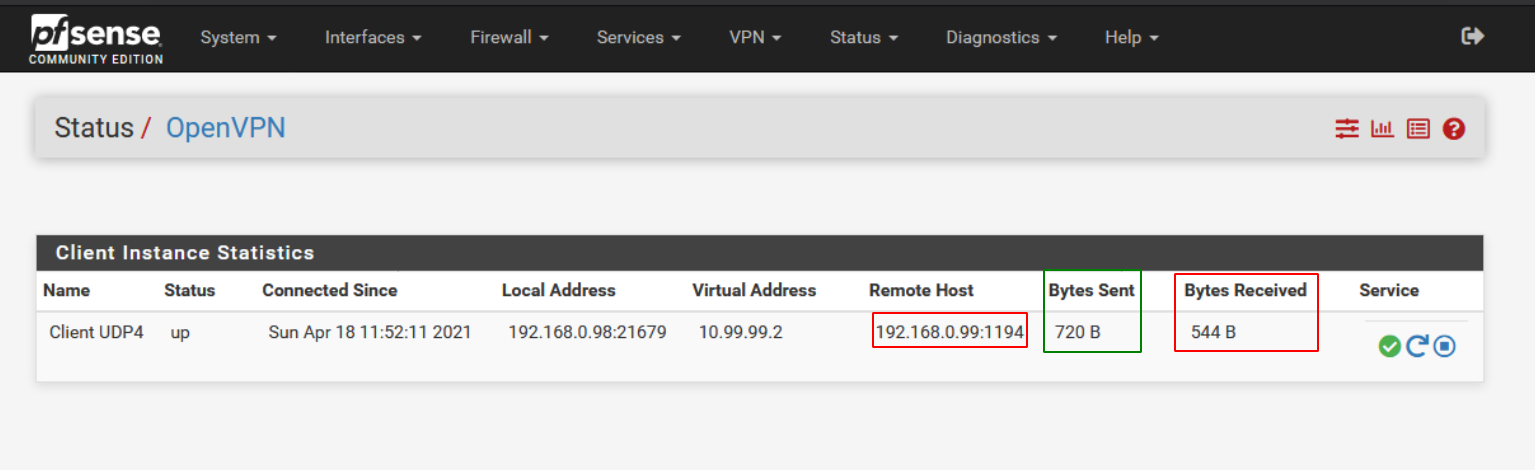Open the VPN menu
This screenshot has width=1535, height=470.
coord(755,37)
